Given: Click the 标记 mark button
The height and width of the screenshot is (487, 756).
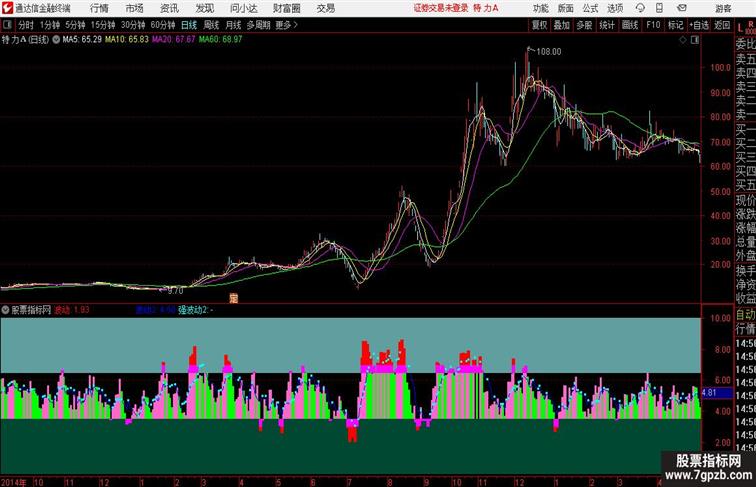Looking at the screenshot, I should coord(675,25).
